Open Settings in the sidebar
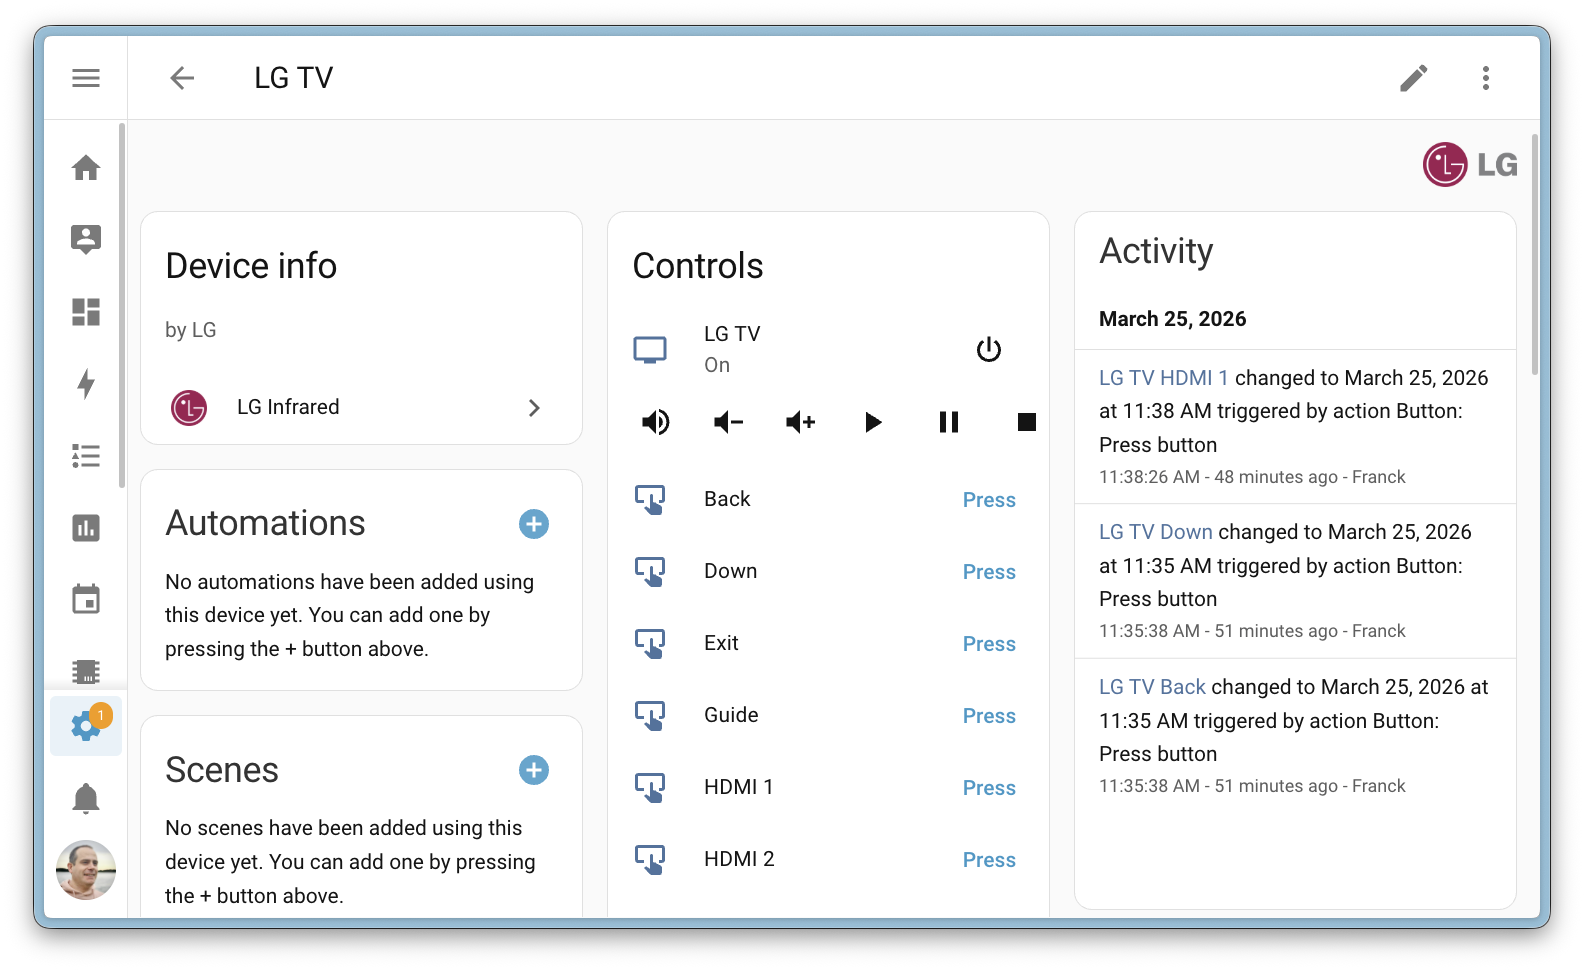Viewport: 1584px width, 970px height. click(x=86, y=726)
